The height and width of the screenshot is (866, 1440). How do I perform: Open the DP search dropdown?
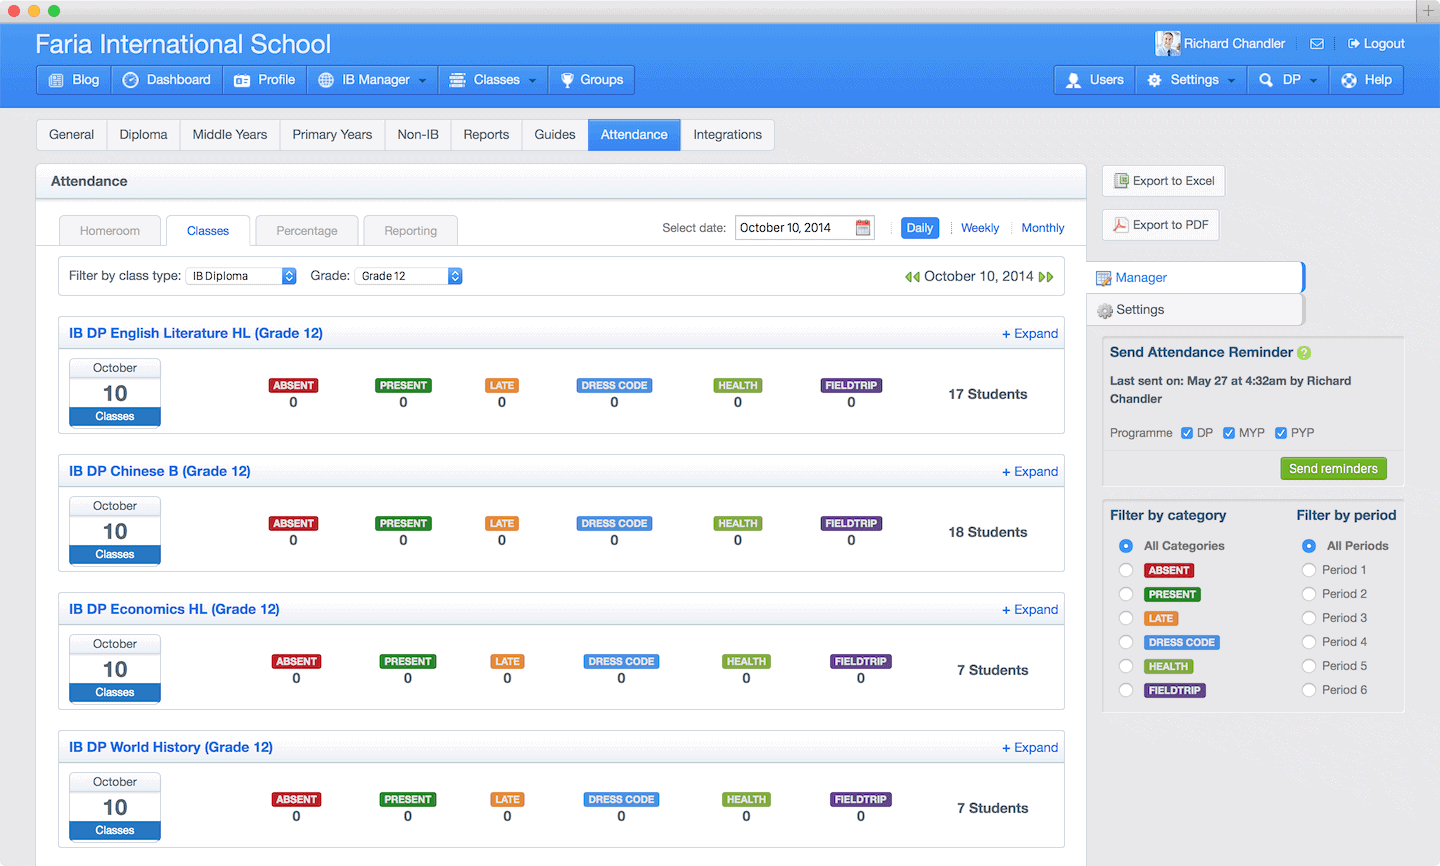1288,80
